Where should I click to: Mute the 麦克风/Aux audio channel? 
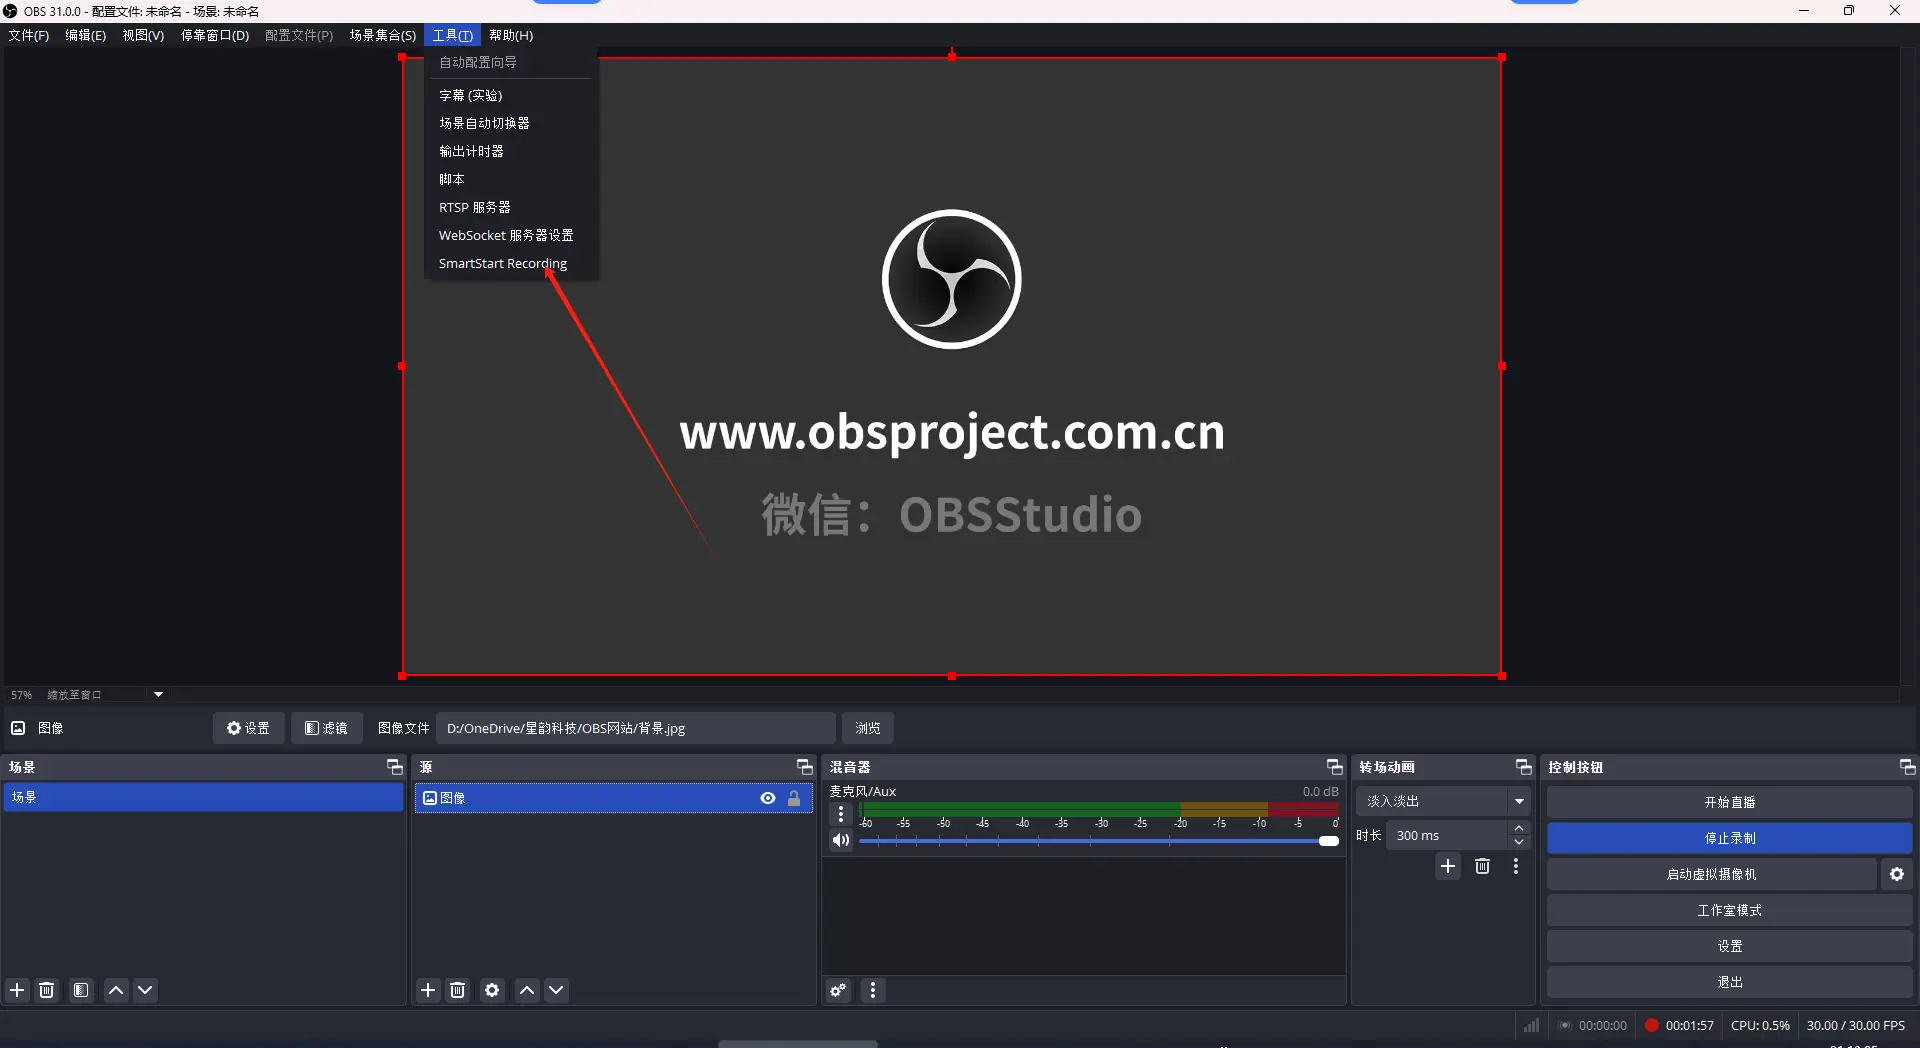click(x=841, y=840)
